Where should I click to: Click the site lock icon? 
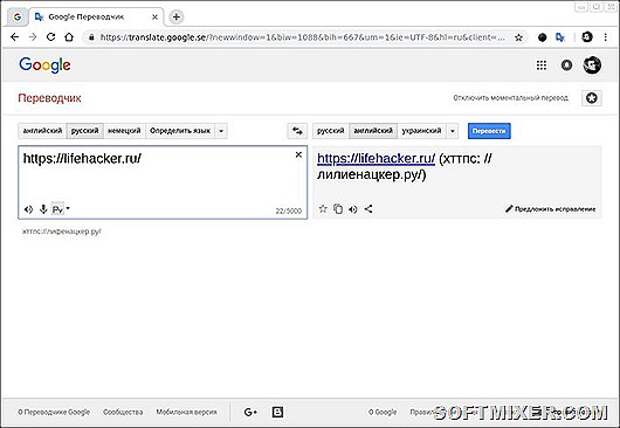coord(91,38)
